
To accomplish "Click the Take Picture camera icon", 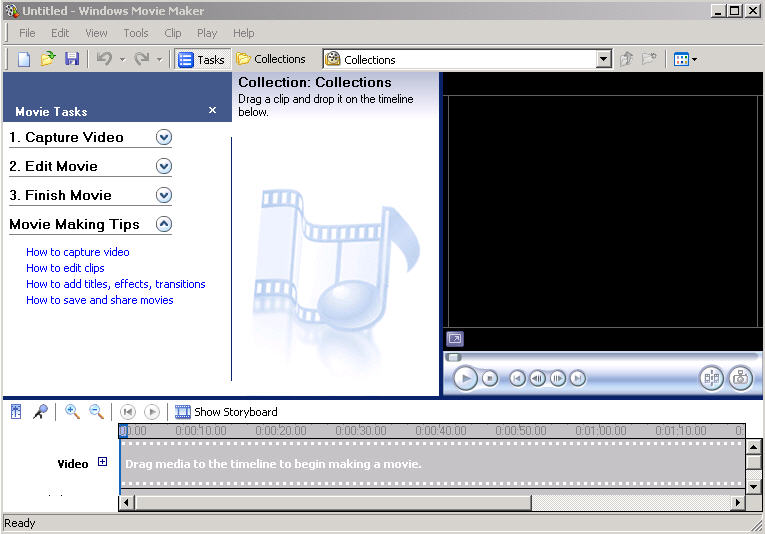I will (741, 378).
